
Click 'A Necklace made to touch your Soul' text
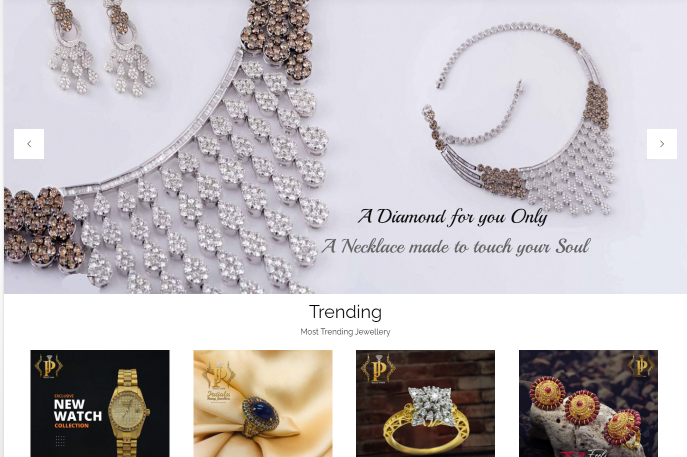pos(456,246)
